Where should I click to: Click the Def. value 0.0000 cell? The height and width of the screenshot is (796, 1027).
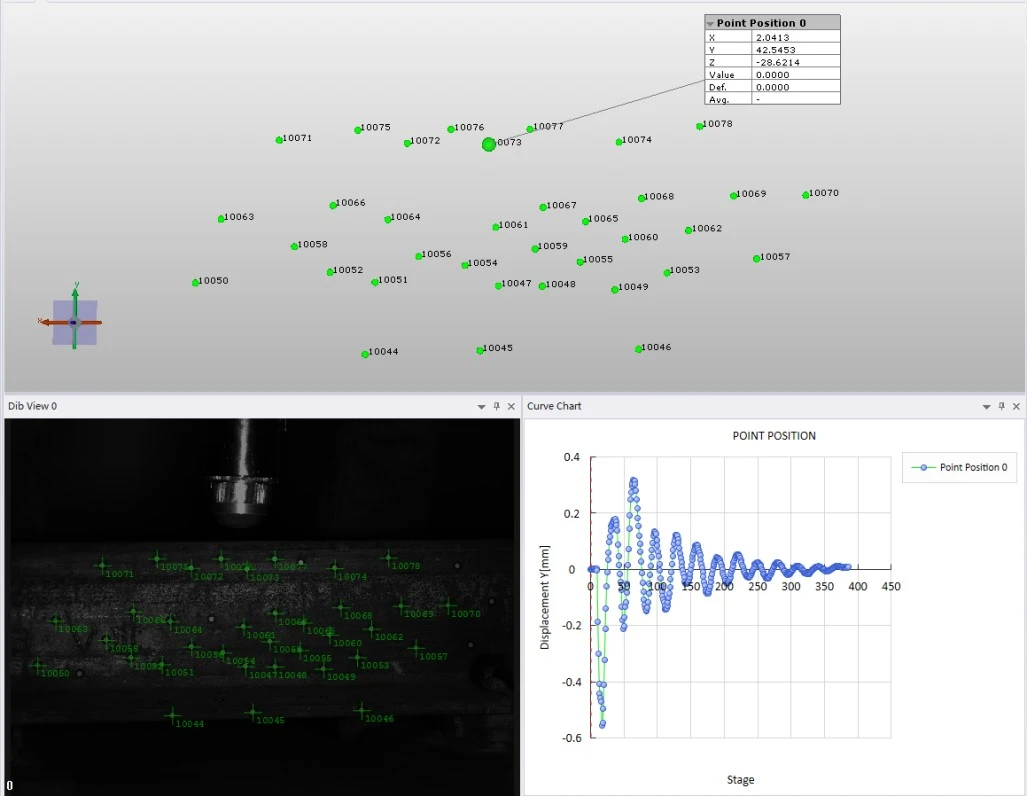(795, 87)
